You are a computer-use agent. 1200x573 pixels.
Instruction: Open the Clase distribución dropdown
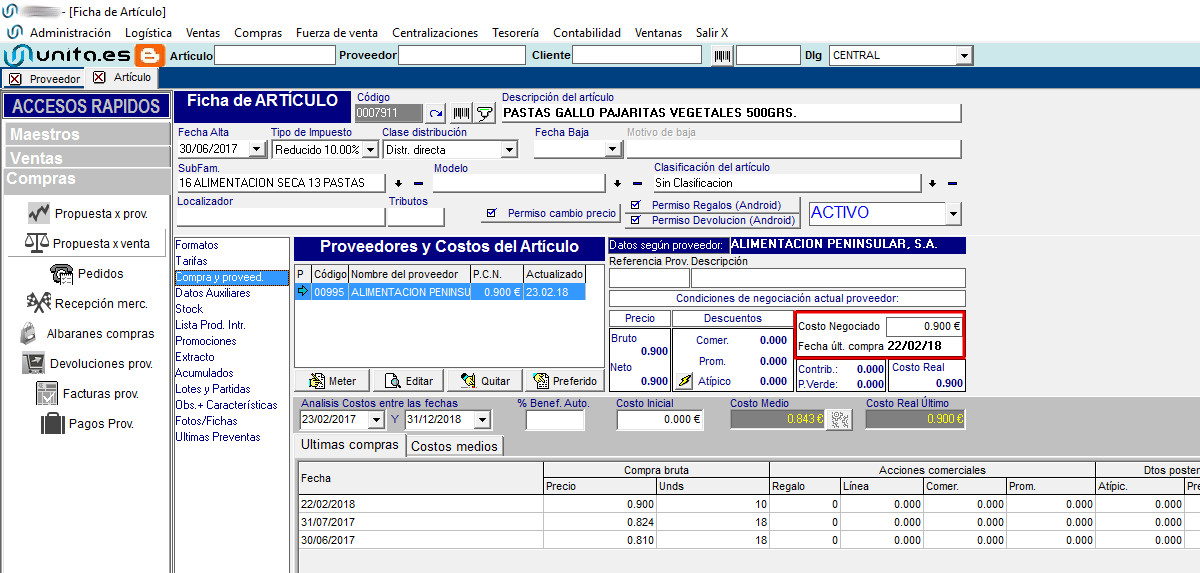click(509, 149)
